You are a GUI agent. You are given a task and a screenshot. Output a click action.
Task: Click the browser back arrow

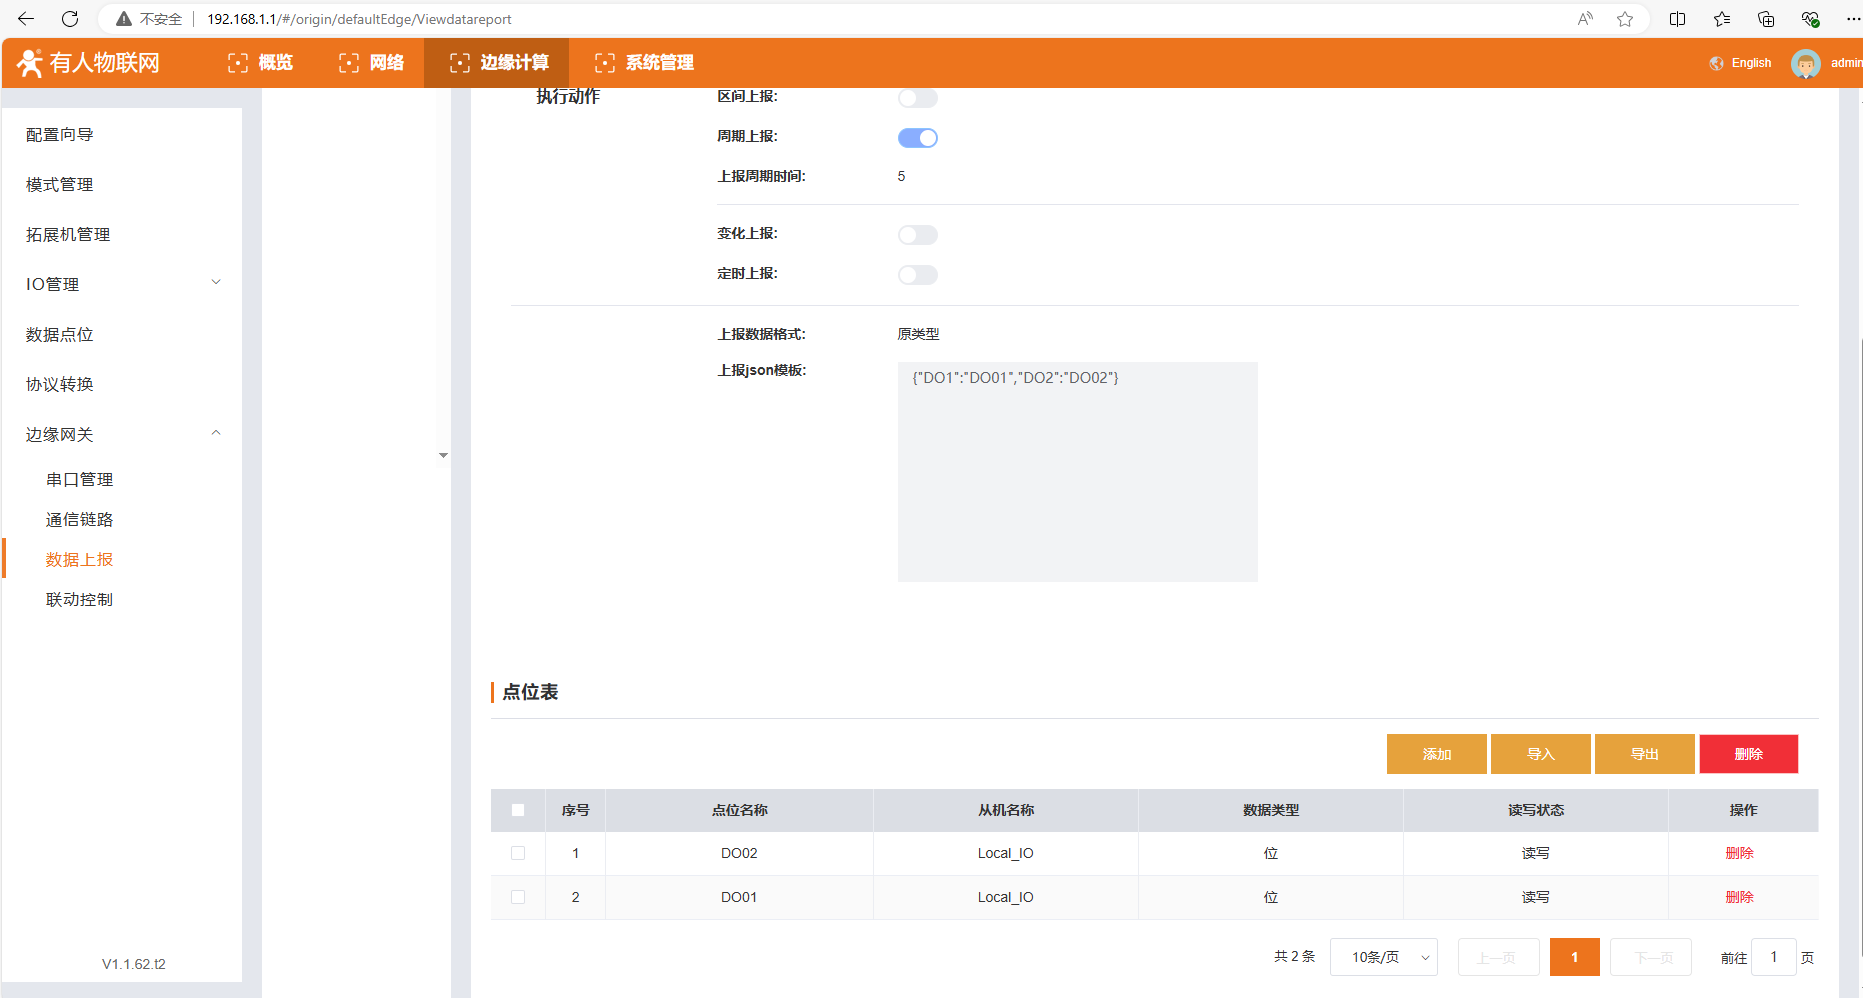pyautogui.click(x=26, y=19)
